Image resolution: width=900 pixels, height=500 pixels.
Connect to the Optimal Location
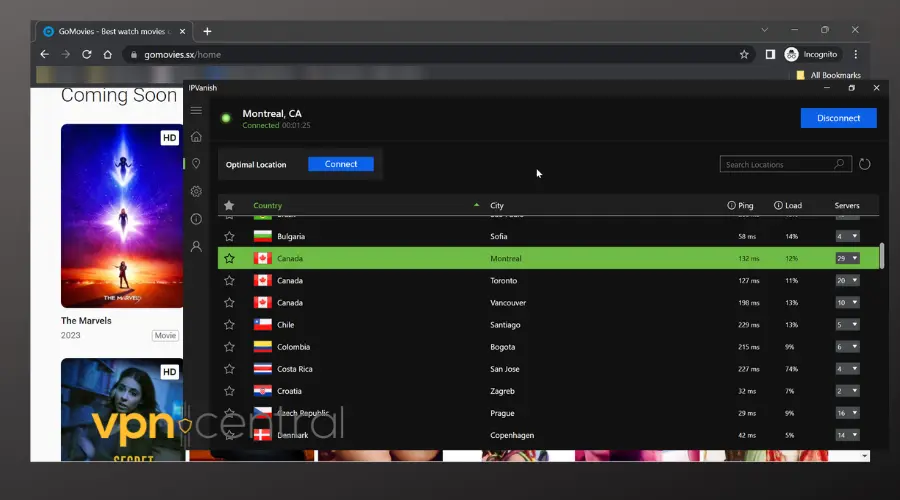pyautogui.click(x=341, y=164)
